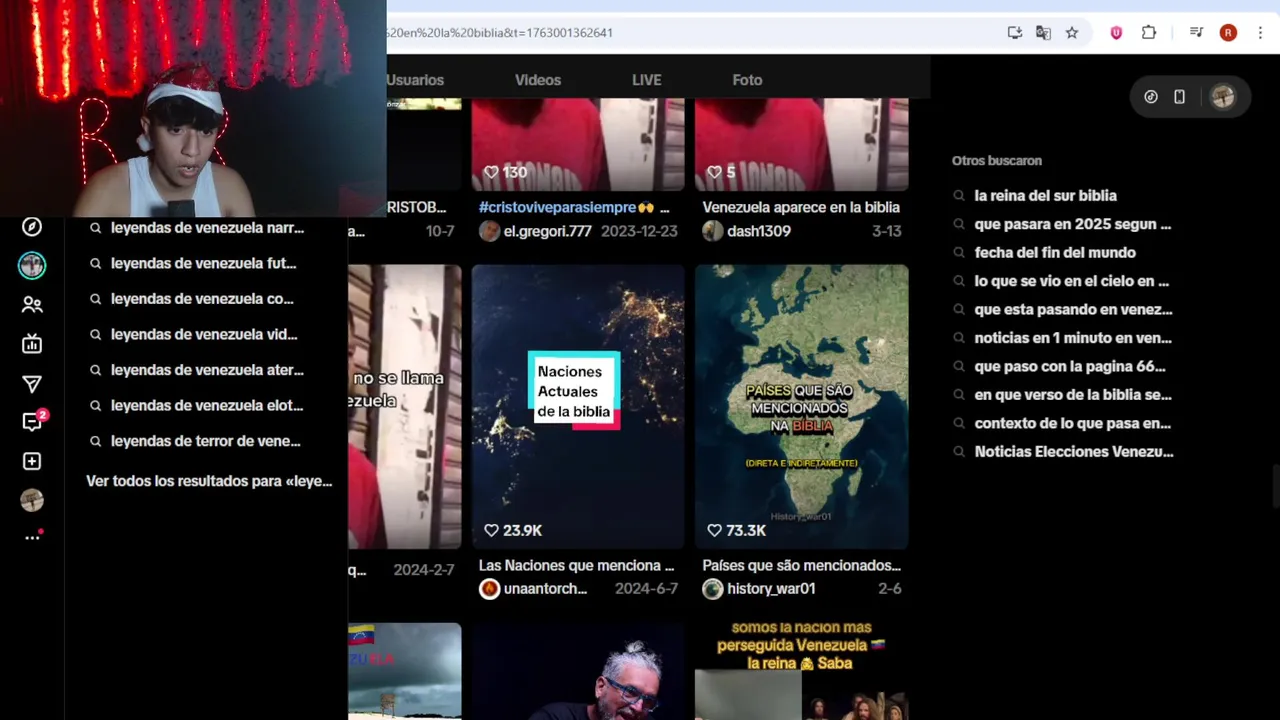Click heart icon showing 130 likes
The height and width of the screenshot is (720, 1280).
[x=491, y=172]
